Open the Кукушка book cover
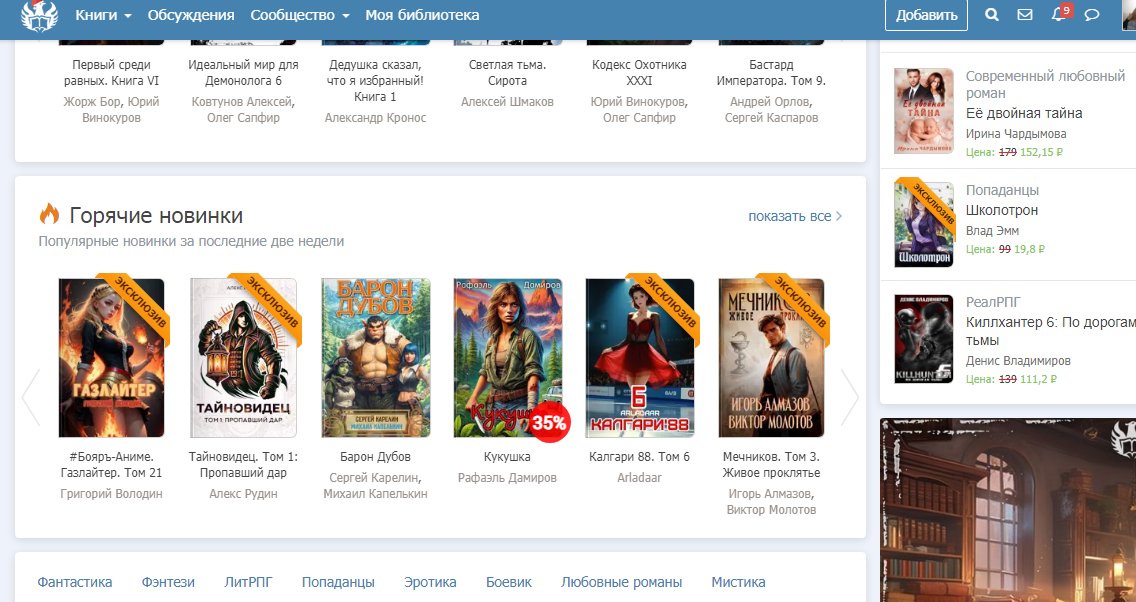 click(x=507, y=358)
